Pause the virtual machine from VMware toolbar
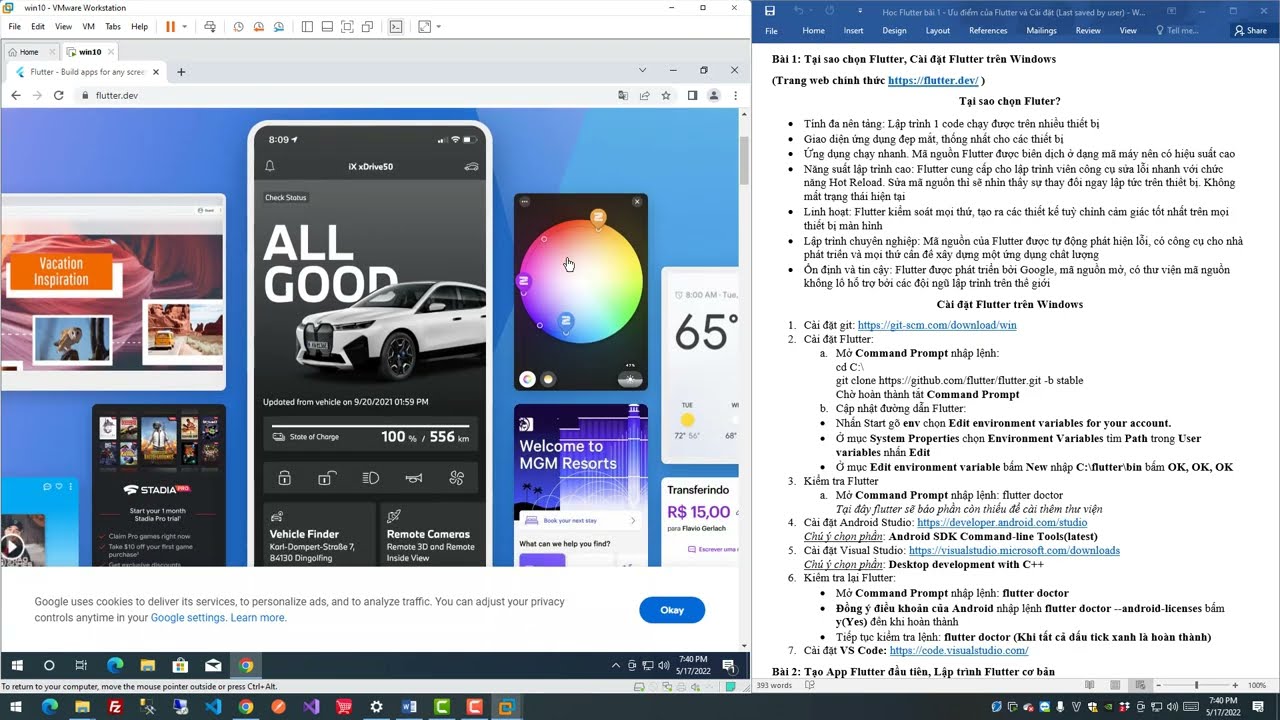This screenshot has height=720, width=1280. pyautogui.click(x=170, y=27)
